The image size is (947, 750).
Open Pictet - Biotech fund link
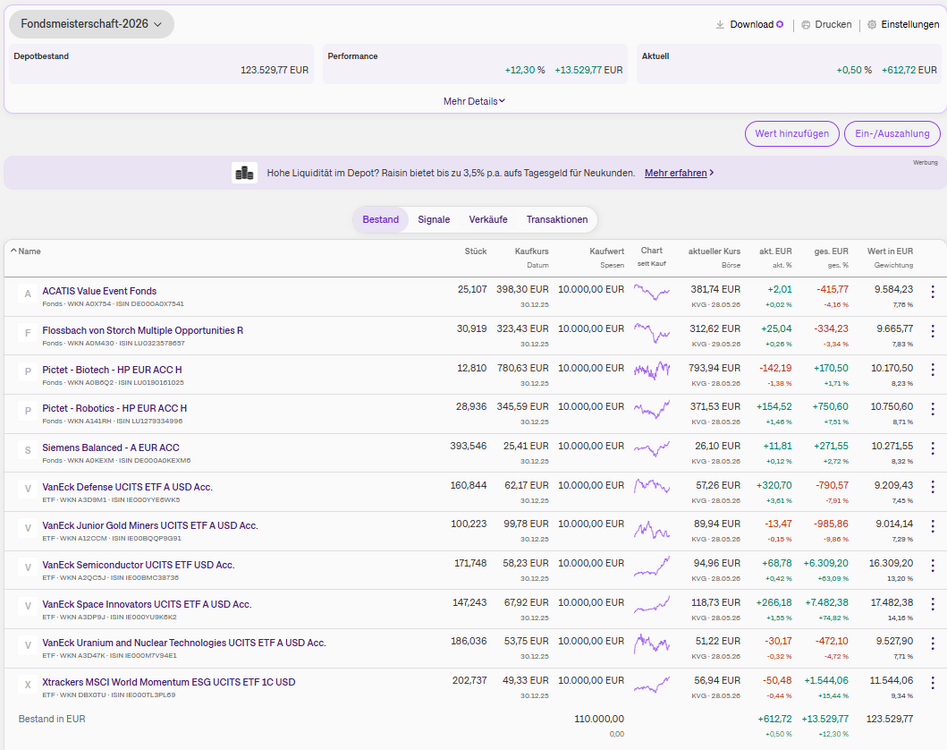pos(112,370)
